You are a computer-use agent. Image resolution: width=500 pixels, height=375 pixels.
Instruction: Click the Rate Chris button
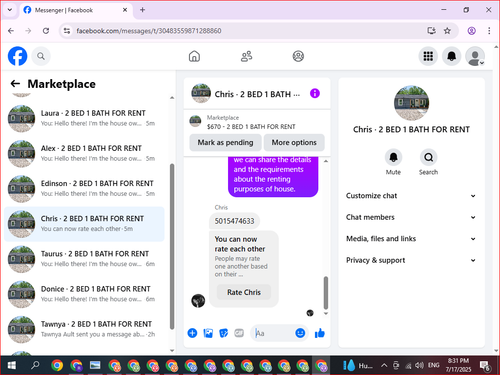pyautogui.click(x=244, y=292)
